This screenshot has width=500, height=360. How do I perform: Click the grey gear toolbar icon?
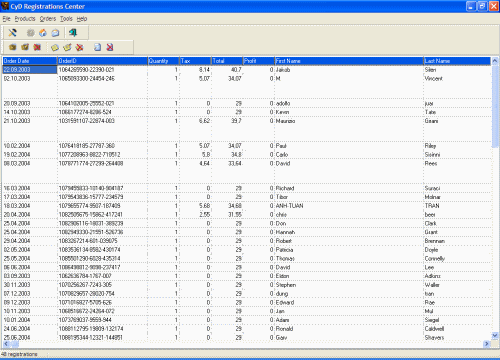pyautogui.click(x=30, y=33)
